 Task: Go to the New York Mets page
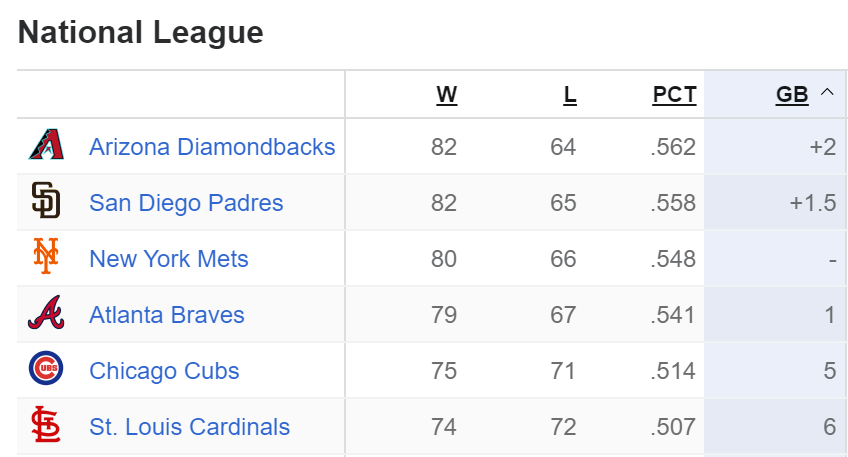coord(169,259)
